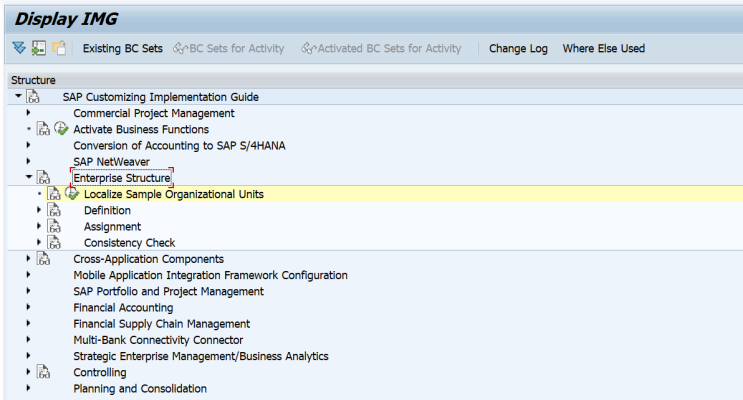Run the Activate Business Functions execute icon

coord(61,128)
